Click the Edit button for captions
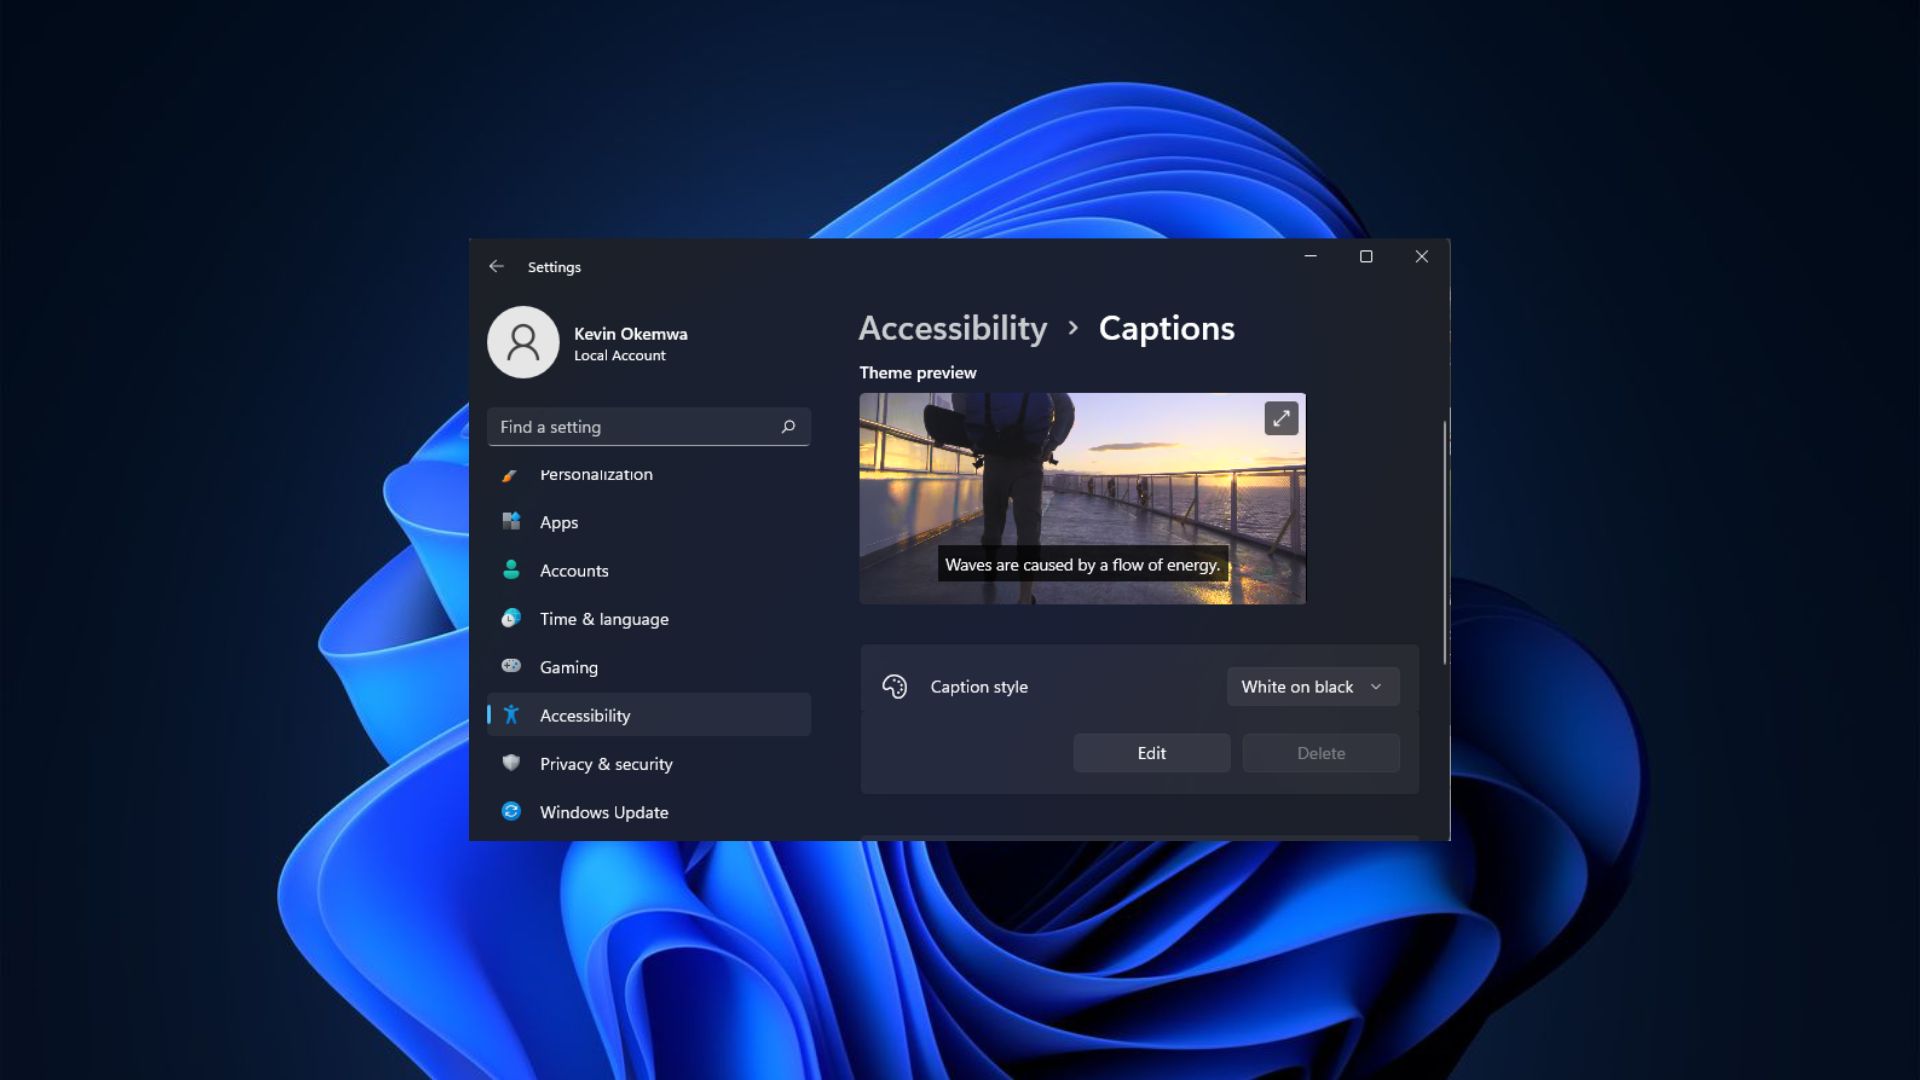1920x1080 pixels. pyautogui.click(x=1151, y=752)
